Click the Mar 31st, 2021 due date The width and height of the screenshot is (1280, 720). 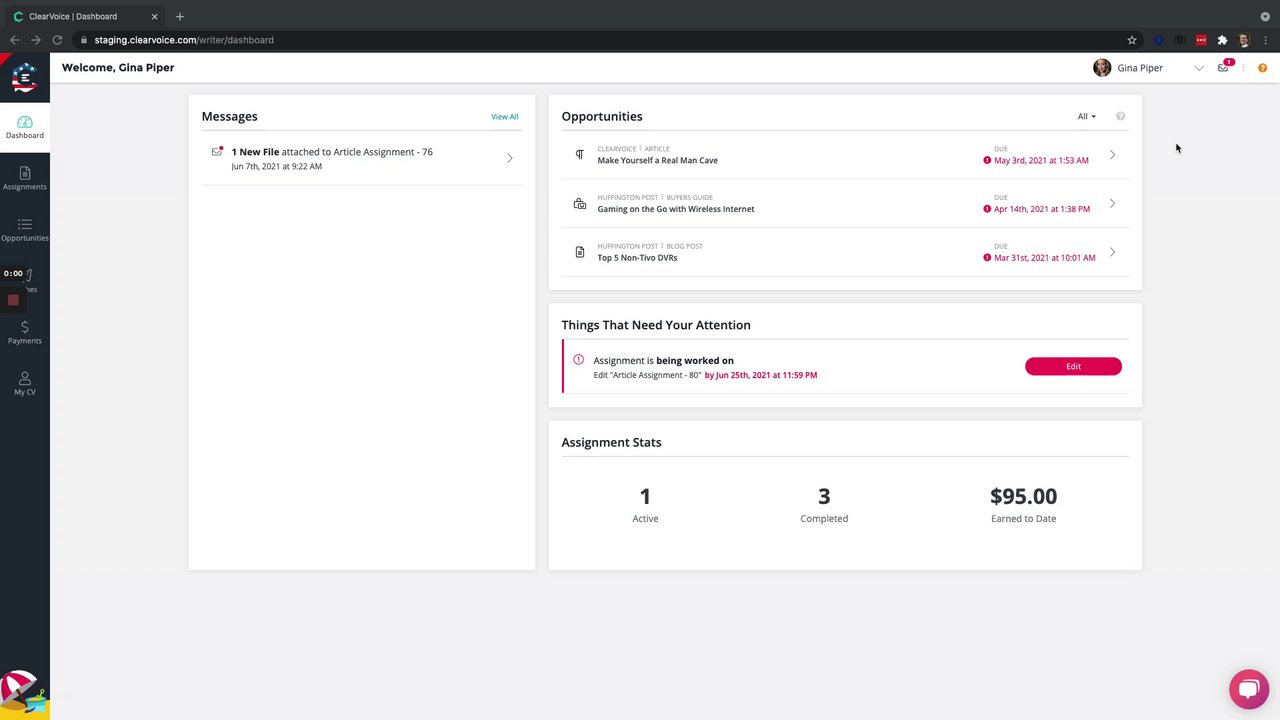1044,258
